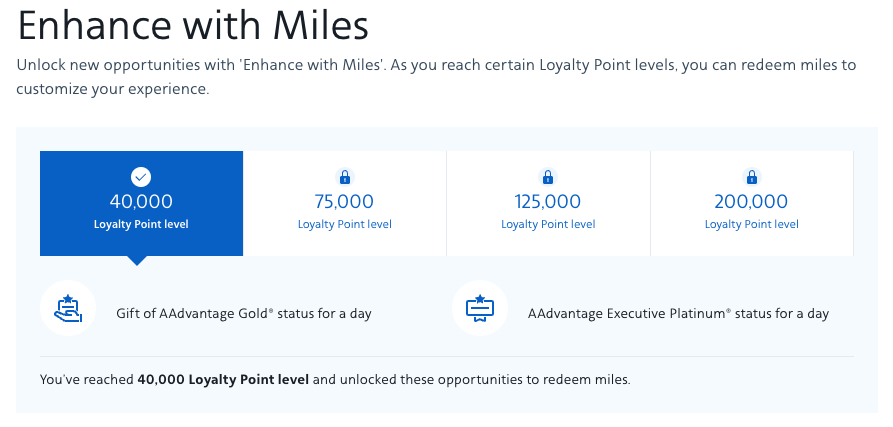893x427 pixels.
Task: Select the 40,000 Loyalty Point tab
Action: 141,202
